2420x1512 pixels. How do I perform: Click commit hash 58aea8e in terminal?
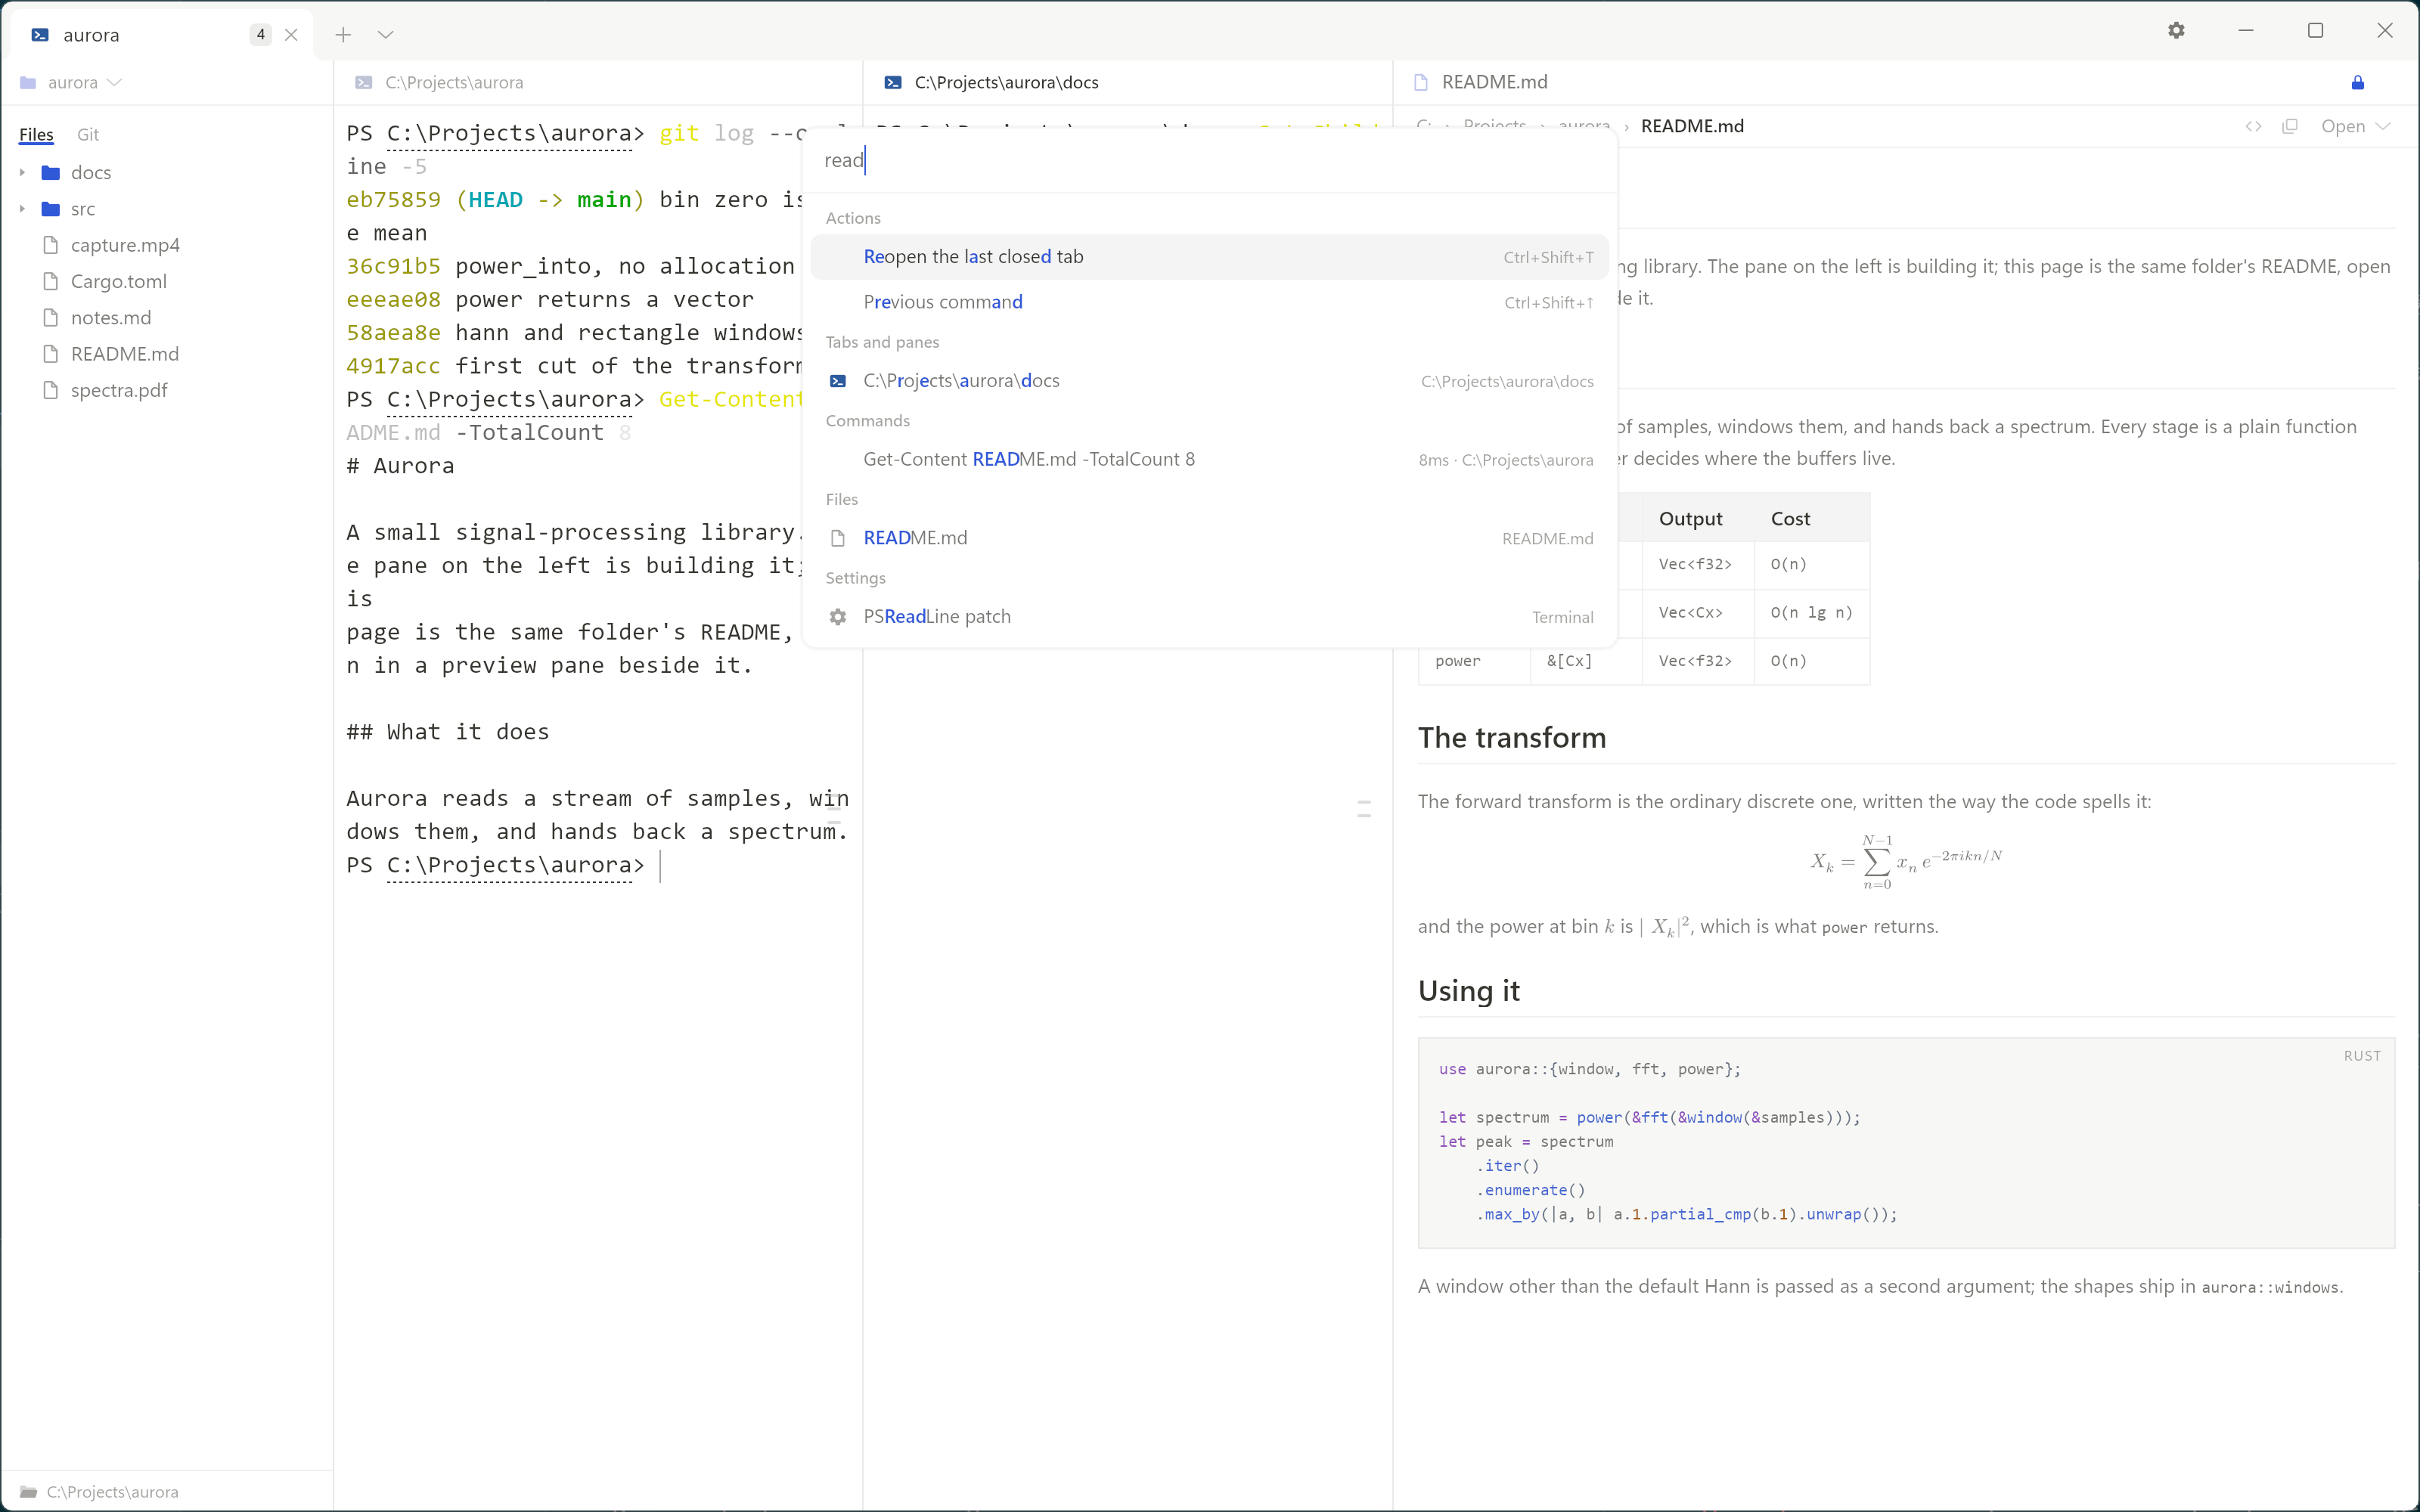point(393,333)
